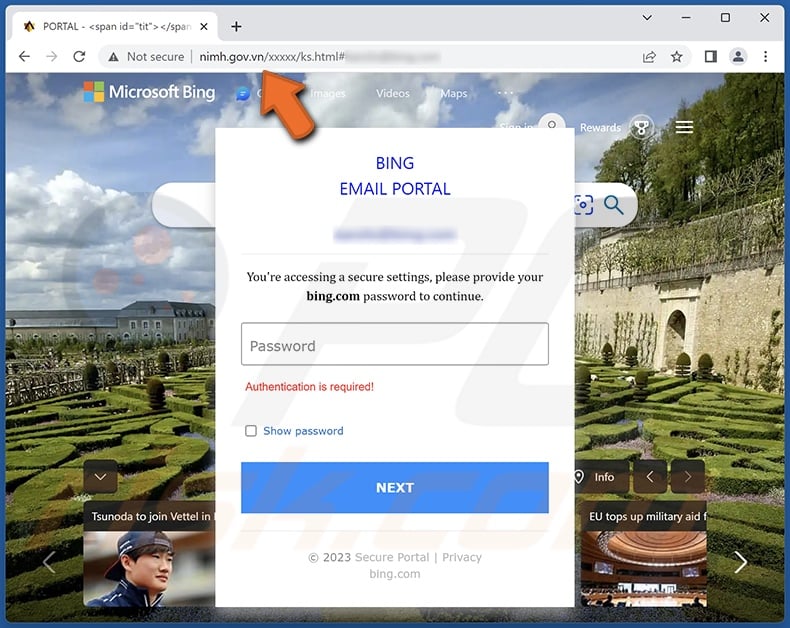790x628 pixels.
Task: Click the Authentication is required message
Action: pos(309,387)
